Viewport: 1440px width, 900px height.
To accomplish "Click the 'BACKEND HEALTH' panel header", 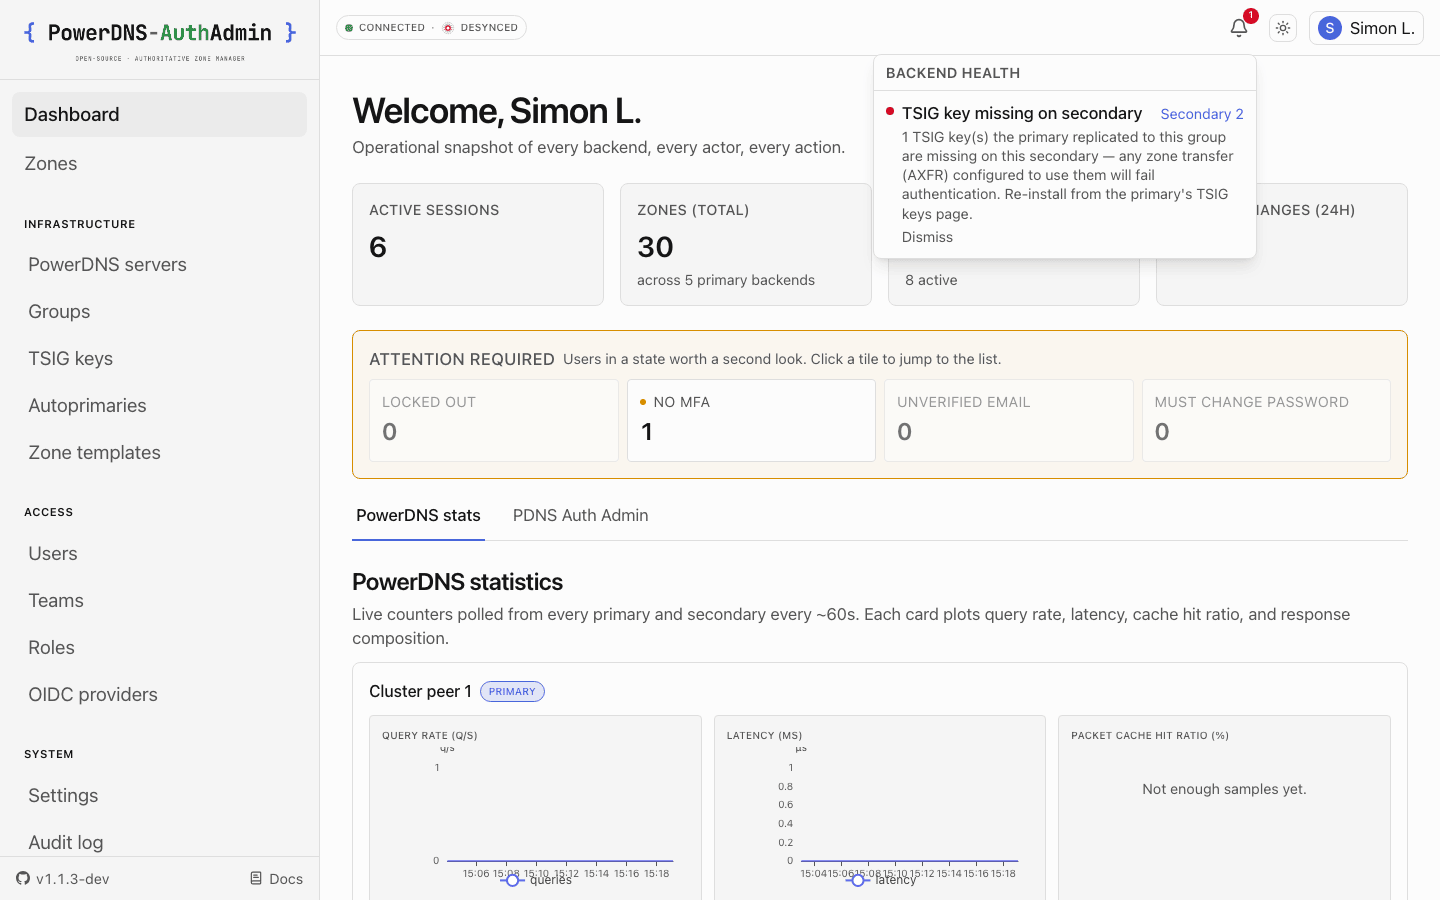I will (x=953, y=73).
